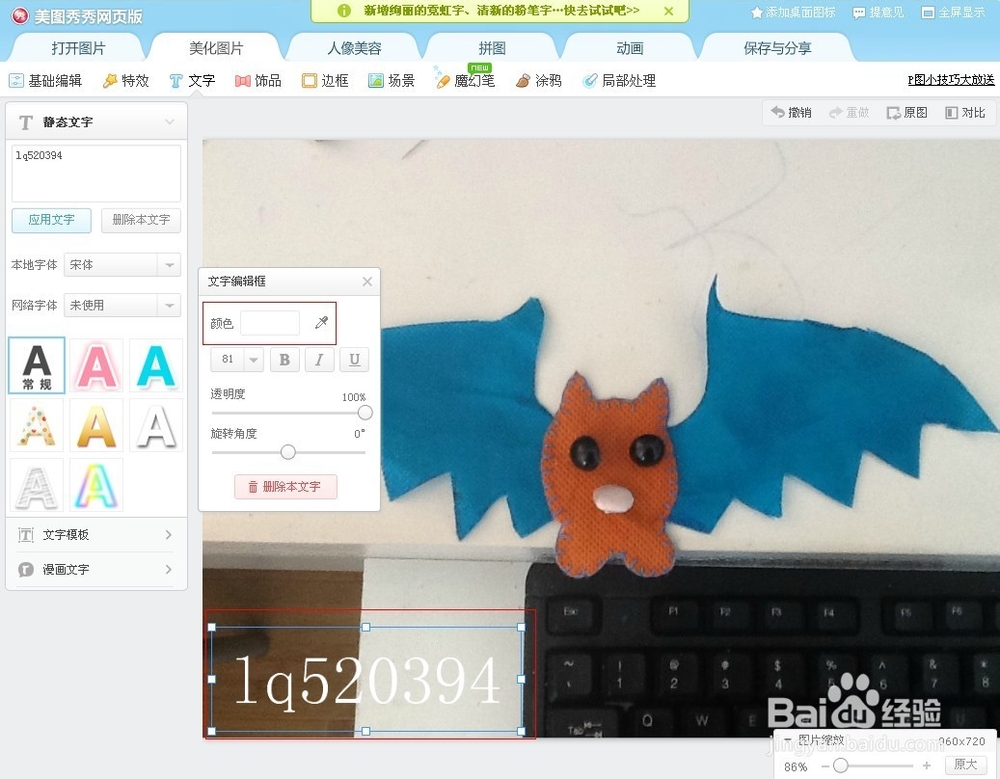Add desktop icon via 添加桌面图标
The height and width of the screenshot is (779, 1000).
(x=793, y=12)
